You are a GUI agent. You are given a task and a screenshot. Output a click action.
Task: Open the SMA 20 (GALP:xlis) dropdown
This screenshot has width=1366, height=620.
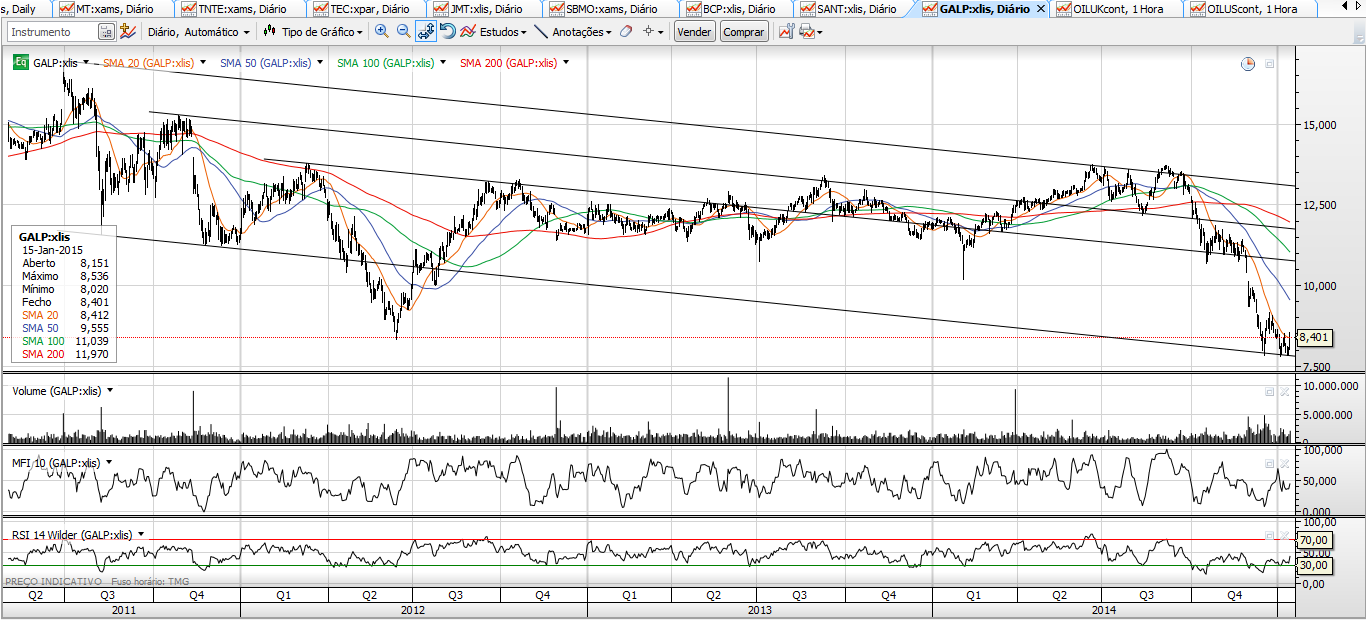click(203, 63)
